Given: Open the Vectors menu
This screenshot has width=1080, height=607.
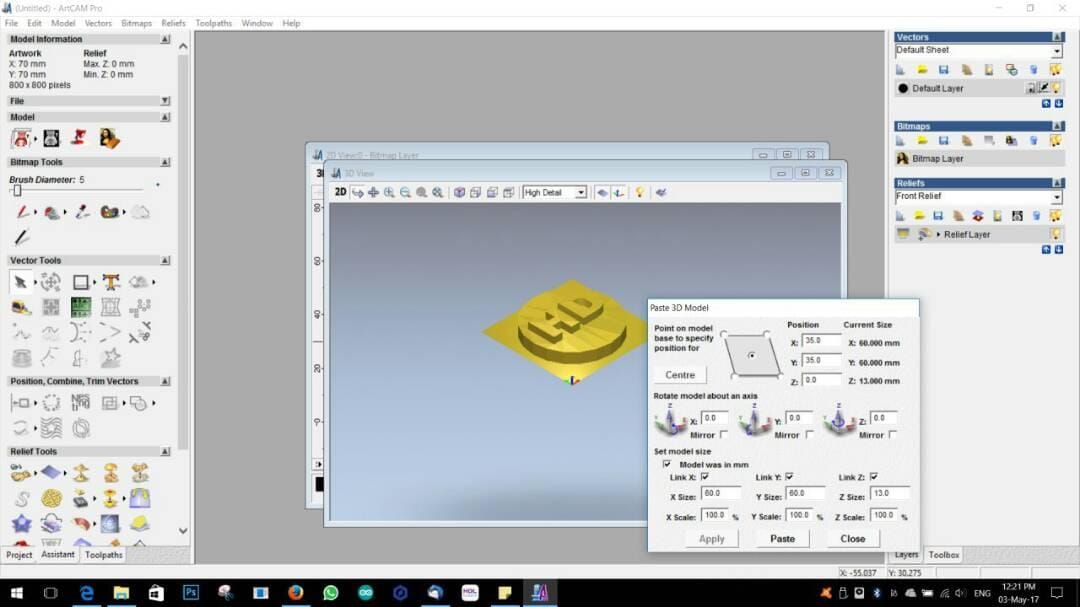Looking at the screenshot, I should 98,23.
